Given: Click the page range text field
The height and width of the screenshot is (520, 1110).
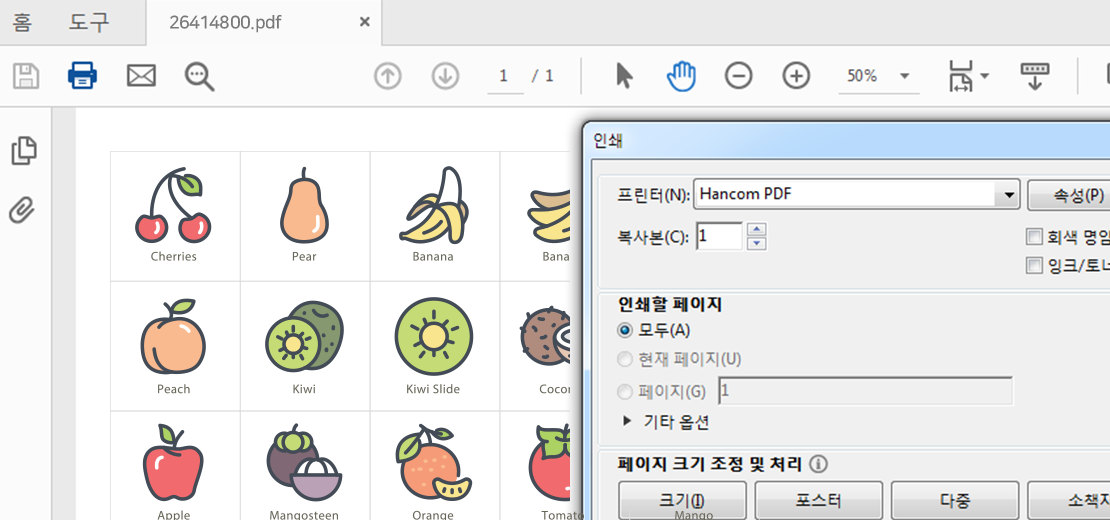Looking at the screenshot, I should click(x=865, y=391).
